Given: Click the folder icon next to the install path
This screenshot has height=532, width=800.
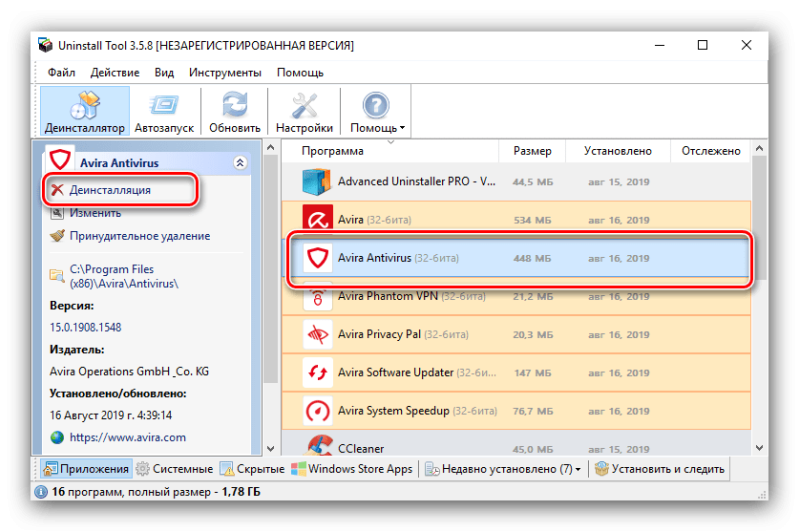Looking at the screenshot, I should coord(57,275).
